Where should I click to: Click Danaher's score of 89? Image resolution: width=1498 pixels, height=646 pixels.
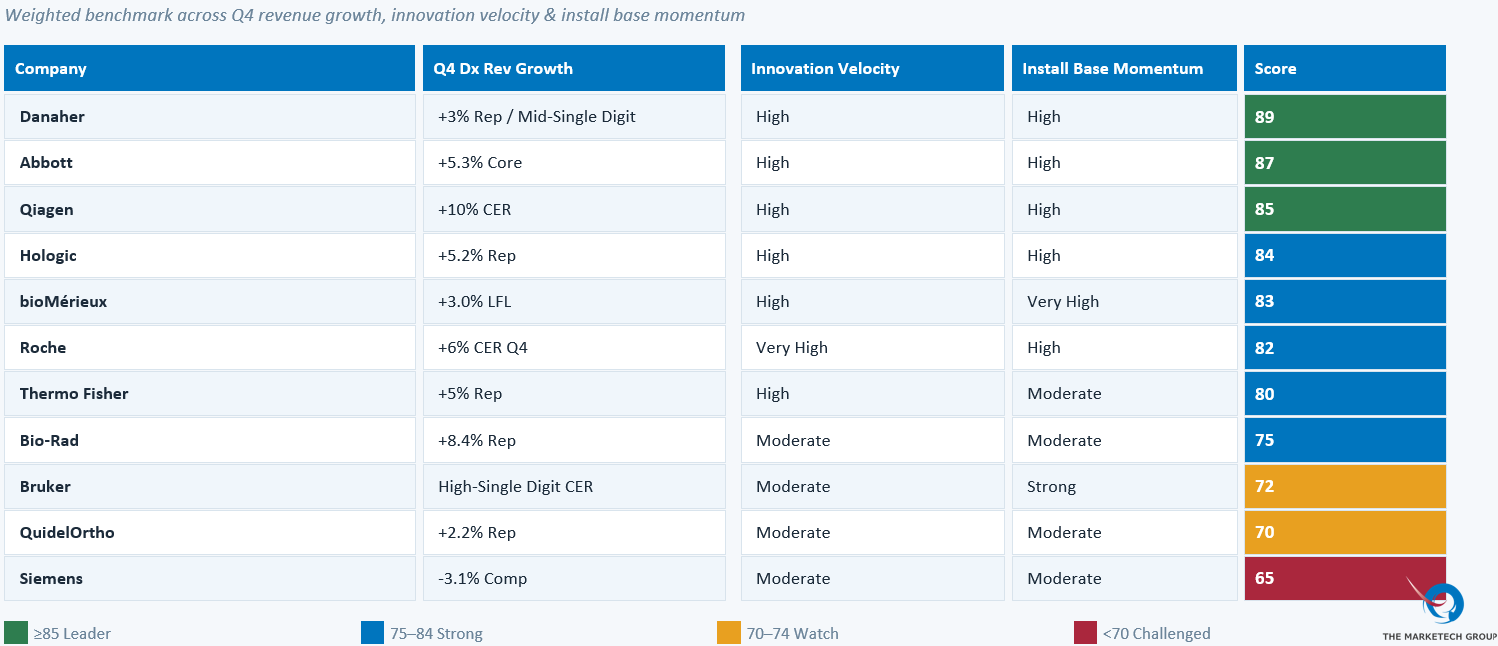click(x=1344, y=117)
